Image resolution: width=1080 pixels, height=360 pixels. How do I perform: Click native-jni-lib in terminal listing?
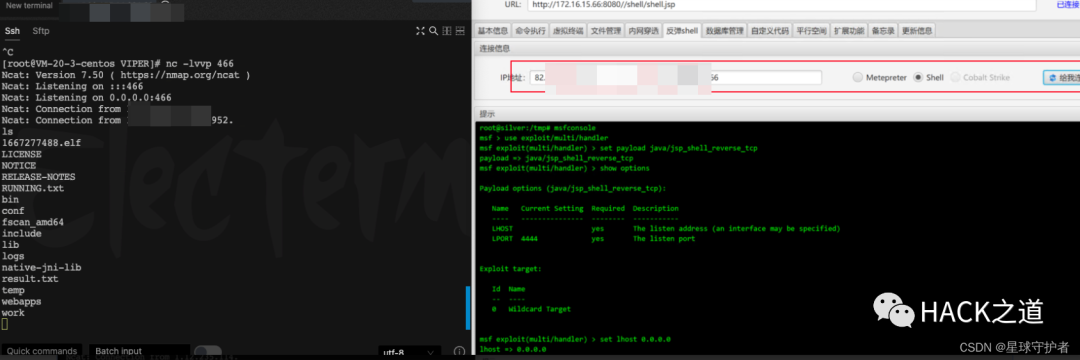tap(41, 268)
